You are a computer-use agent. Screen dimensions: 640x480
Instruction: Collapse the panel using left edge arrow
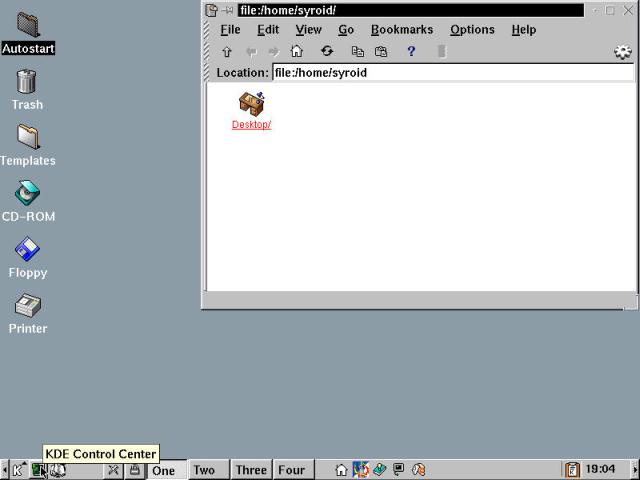point(5,470)
